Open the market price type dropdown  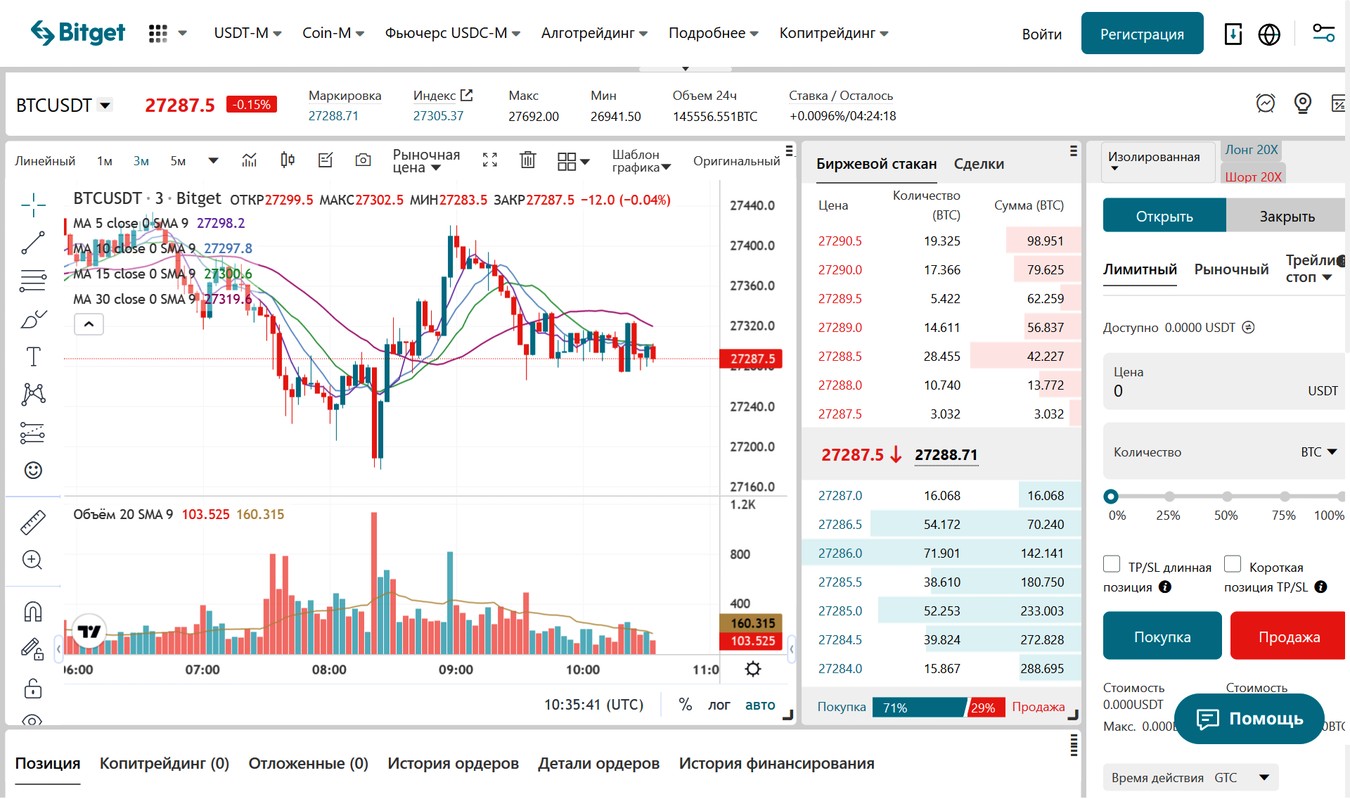pyautogui.click(x=426, y=160)
